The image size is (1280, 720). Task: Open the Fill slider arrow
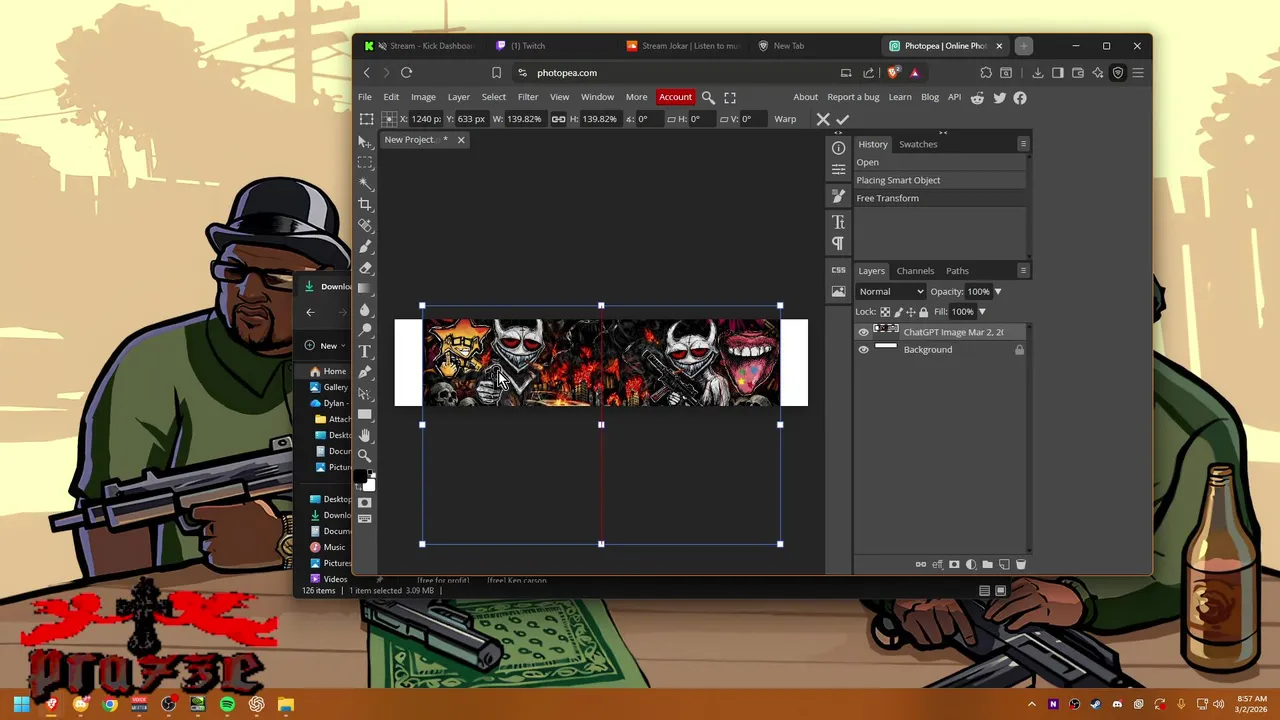point(982,312)
